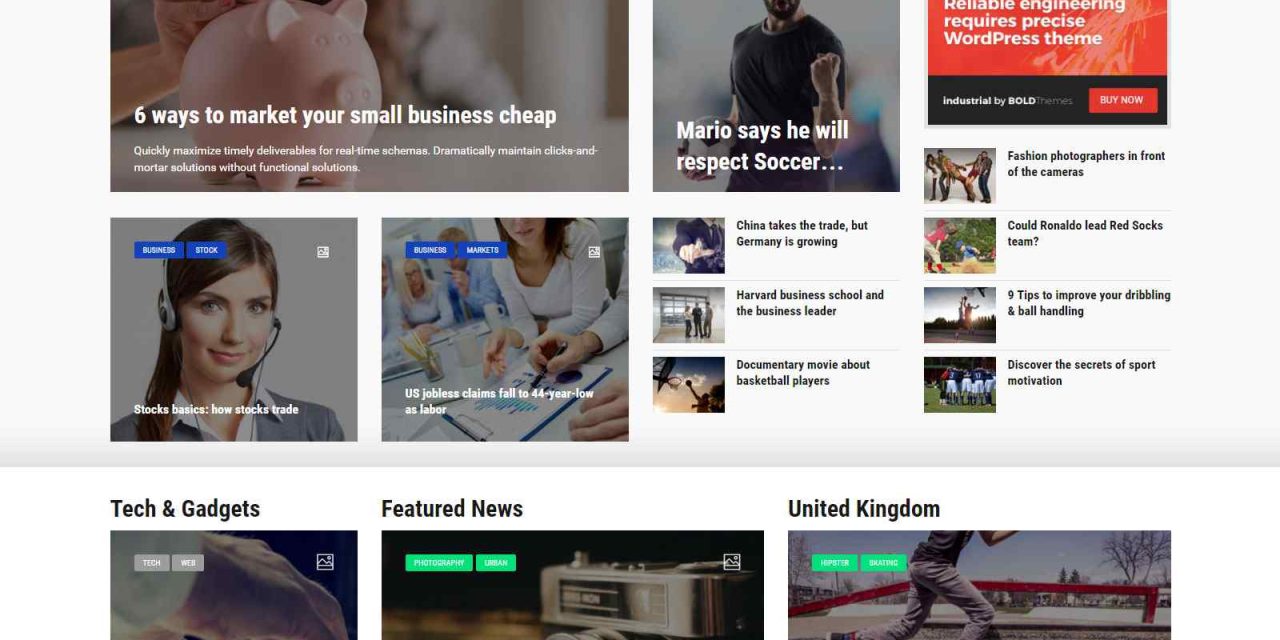This screenshot has height=640, width=1280.
Task: Click the BUY NOW button in ad
Action: [x=1122, y=100]
